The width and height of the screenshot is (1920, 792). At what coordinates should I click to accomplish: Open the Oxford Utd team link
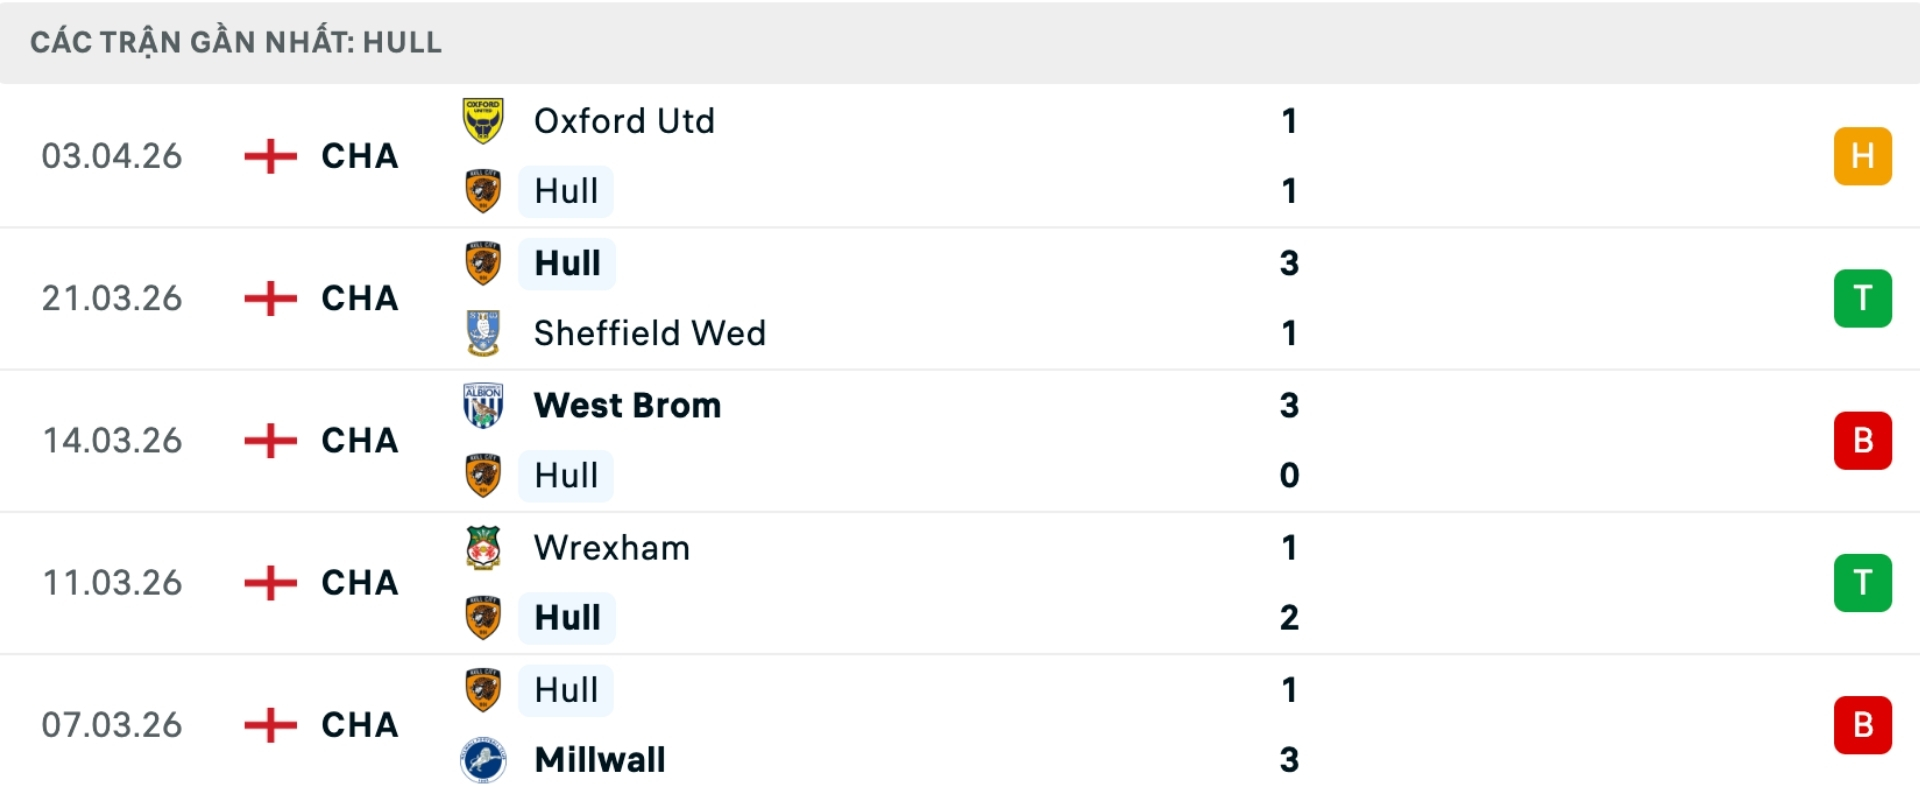click(624, 121)
